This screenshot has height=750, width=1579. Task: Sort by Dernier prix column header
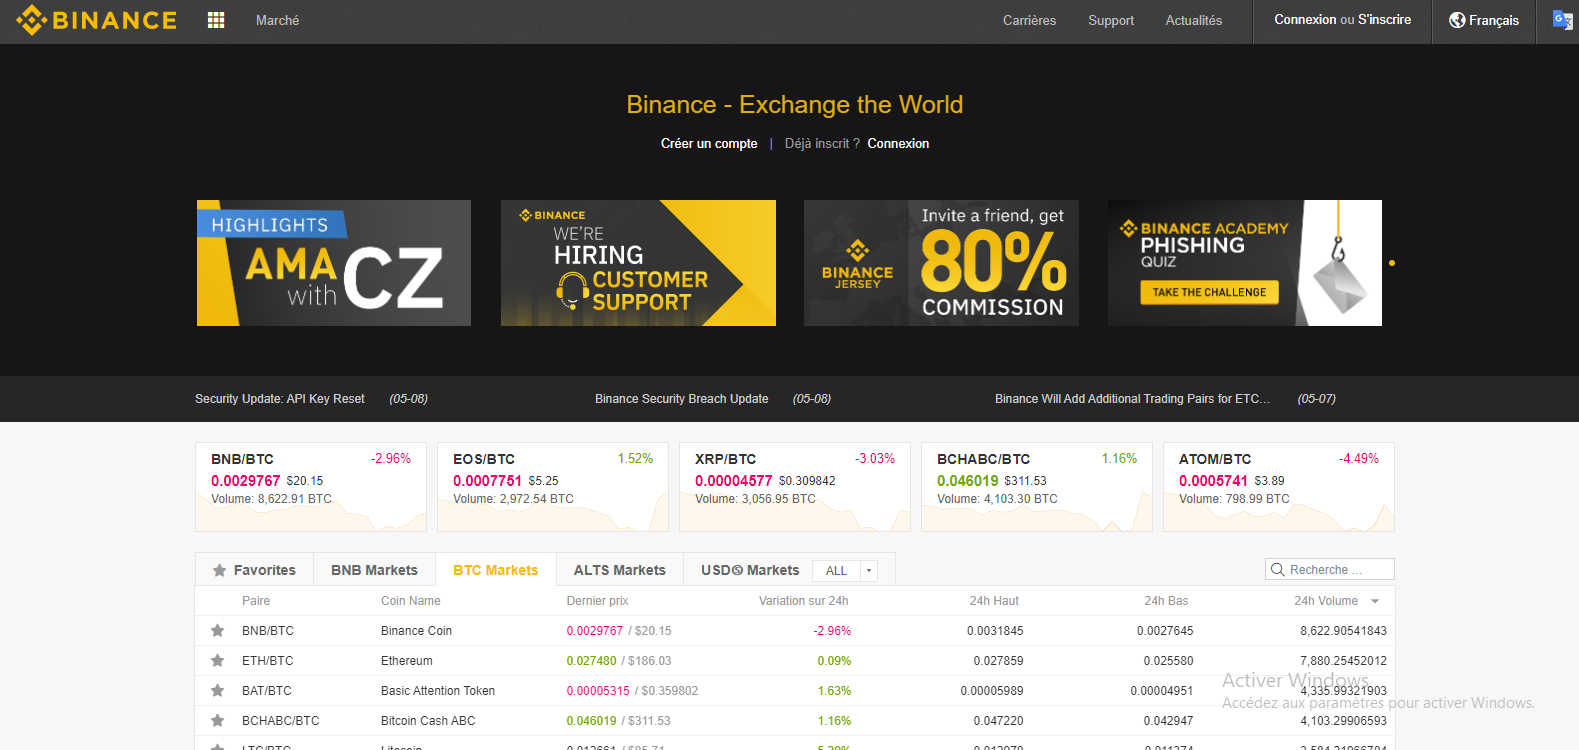[598, 601]
